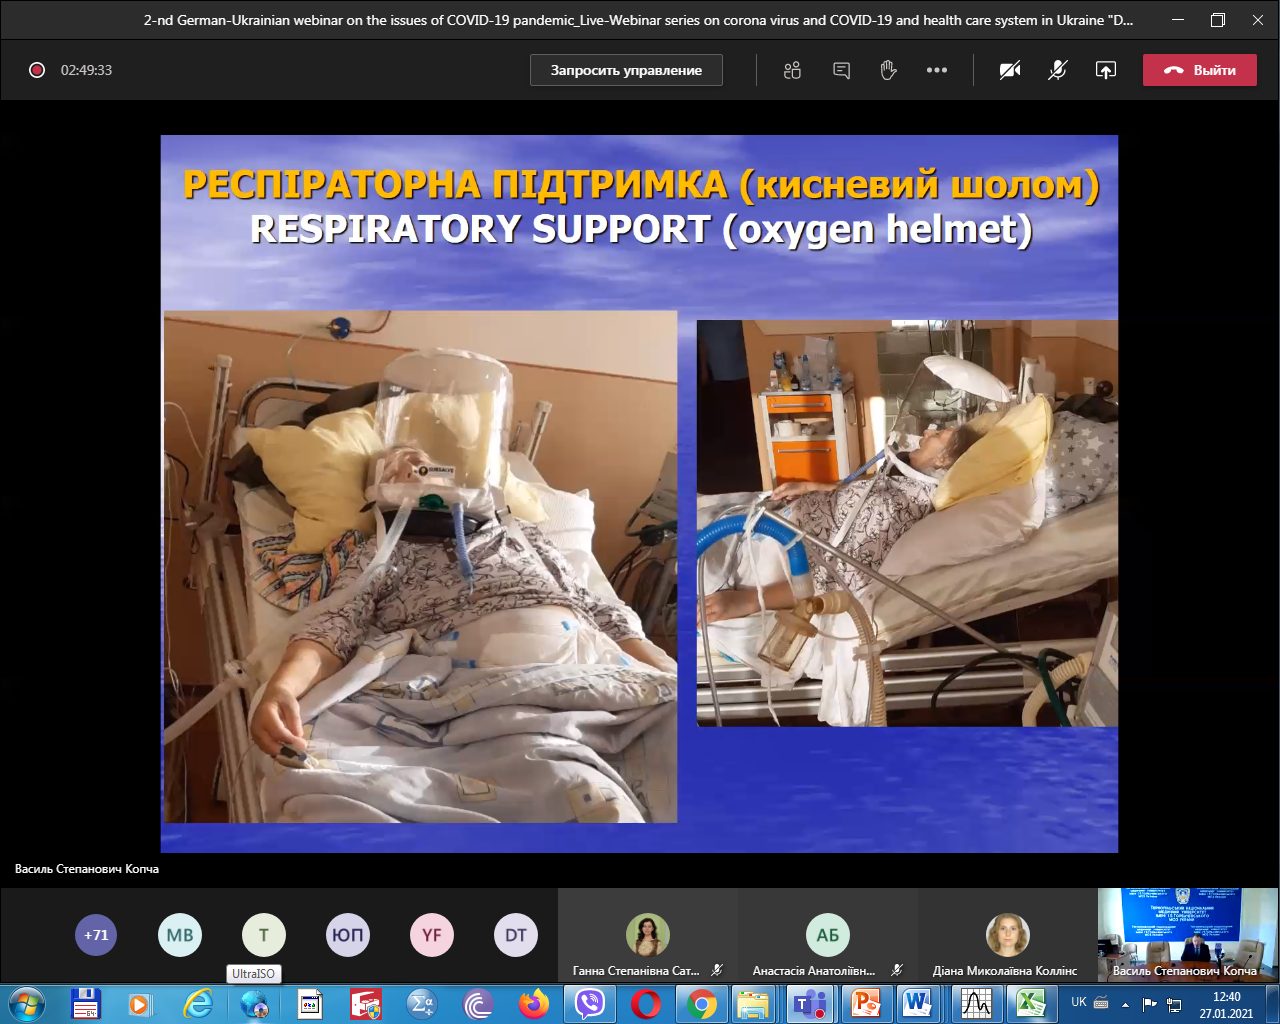Open the meeting chat conversation
This screenshot has height=1024, width=1280.
(841, 70)
